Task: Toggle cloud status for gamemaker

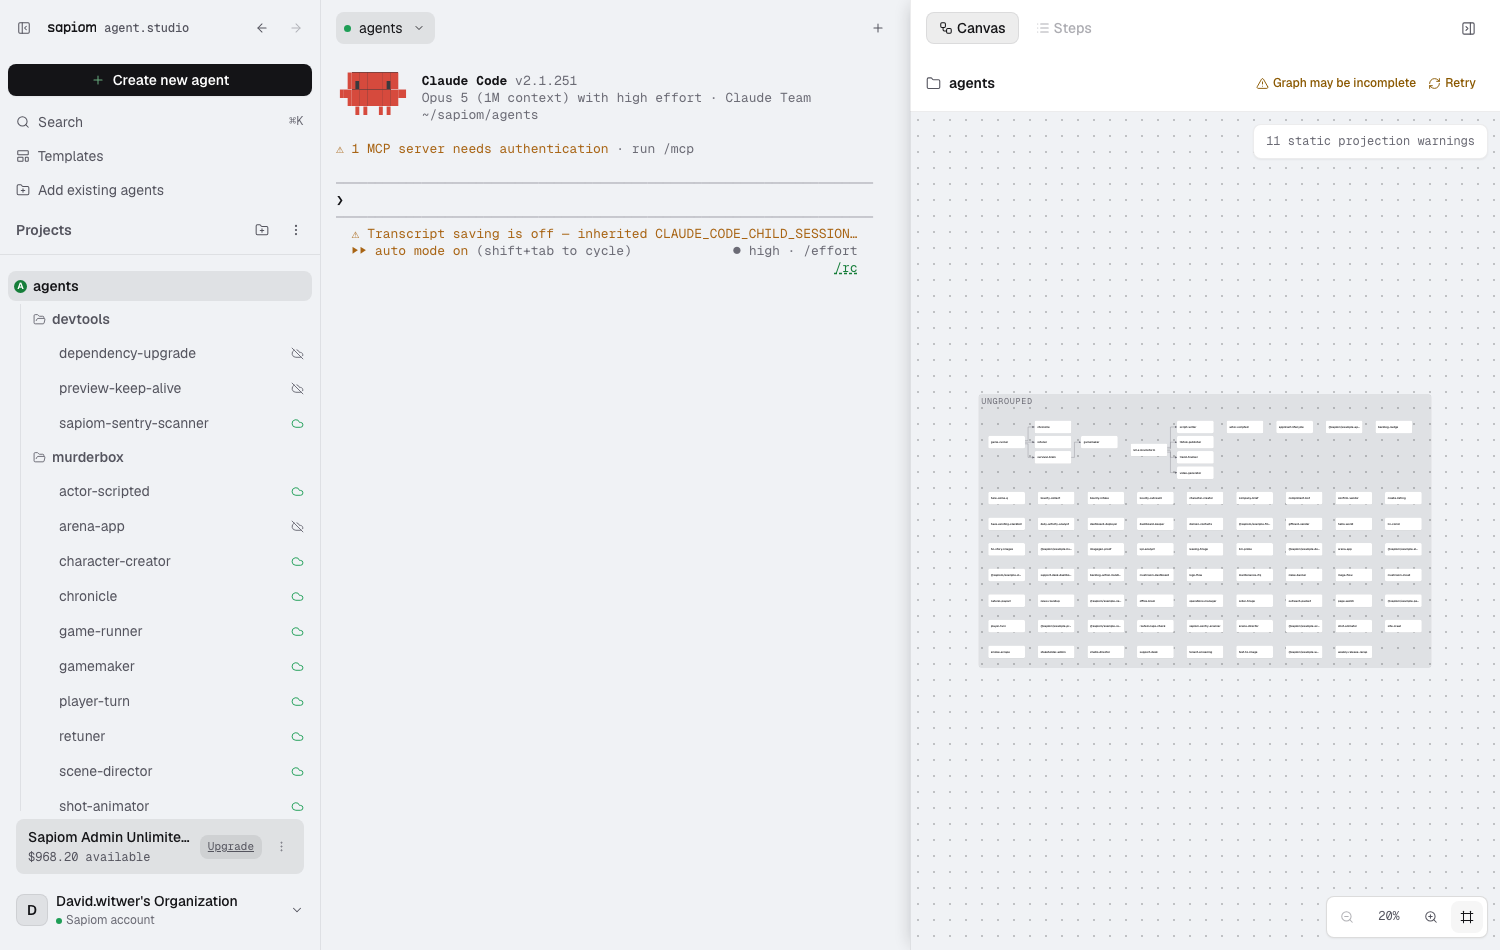Action: 297,667
